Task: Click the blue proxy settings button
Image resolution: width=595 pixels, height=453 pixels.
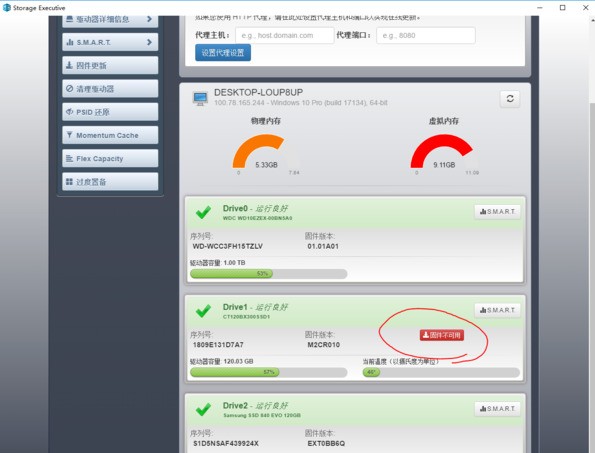Action: click(223, 53)
